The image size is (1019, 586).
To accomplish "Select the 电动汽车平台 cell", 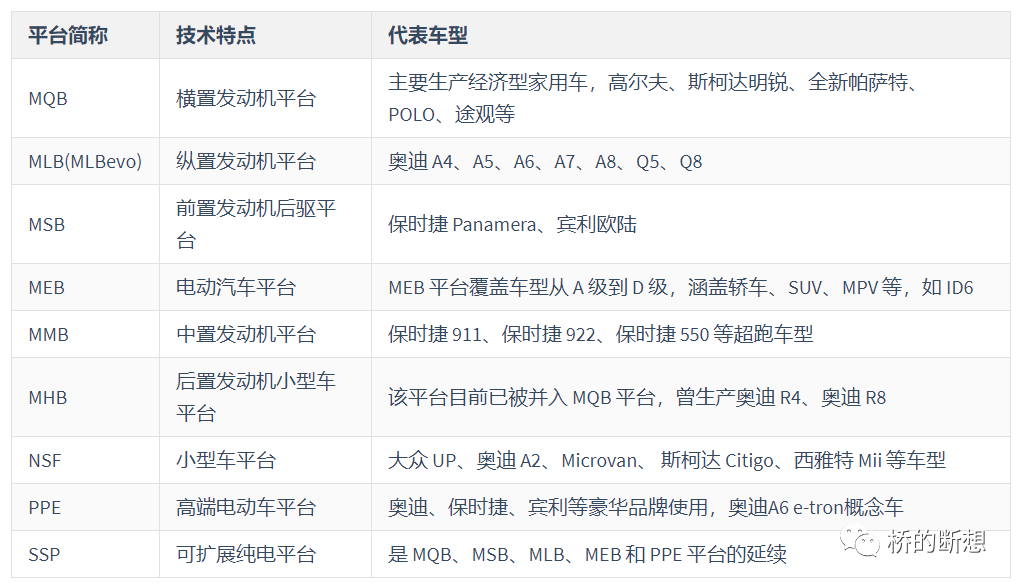I will tap(265, 287).
